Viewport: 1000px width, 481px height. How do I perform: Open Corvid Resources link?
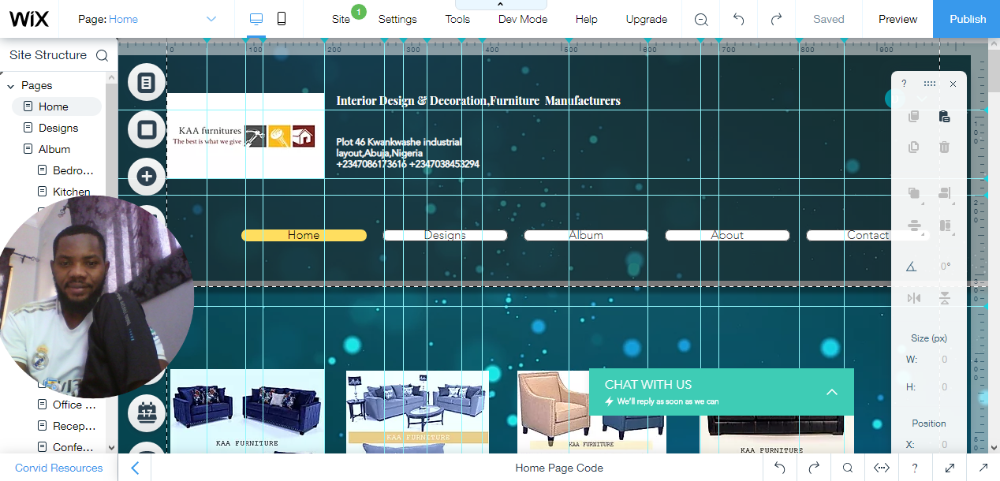coord(59,468)
